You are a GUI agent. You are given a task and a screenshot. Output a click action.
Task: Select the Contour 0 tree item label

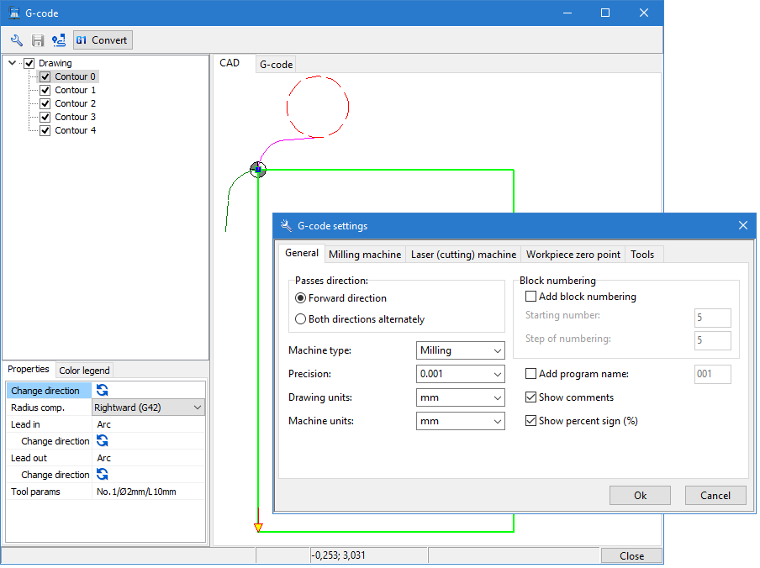click(75, 77)
